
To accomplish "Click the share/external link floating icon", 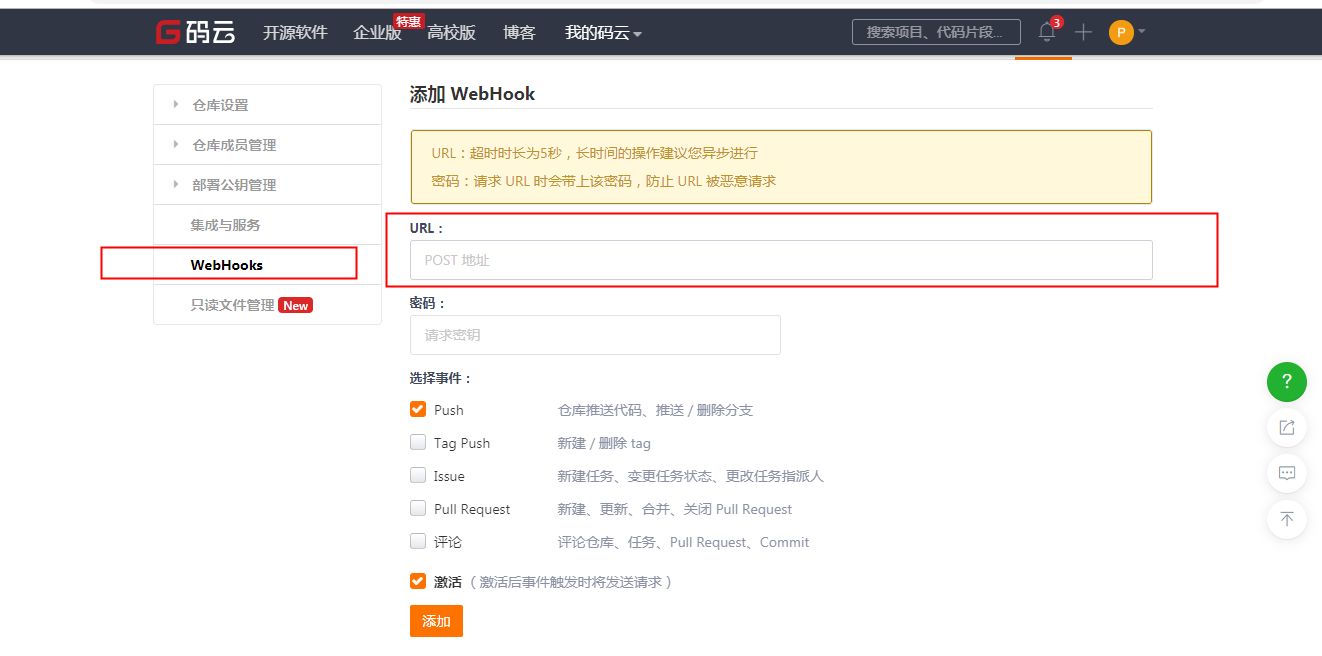I will (x=1287, y=428).
